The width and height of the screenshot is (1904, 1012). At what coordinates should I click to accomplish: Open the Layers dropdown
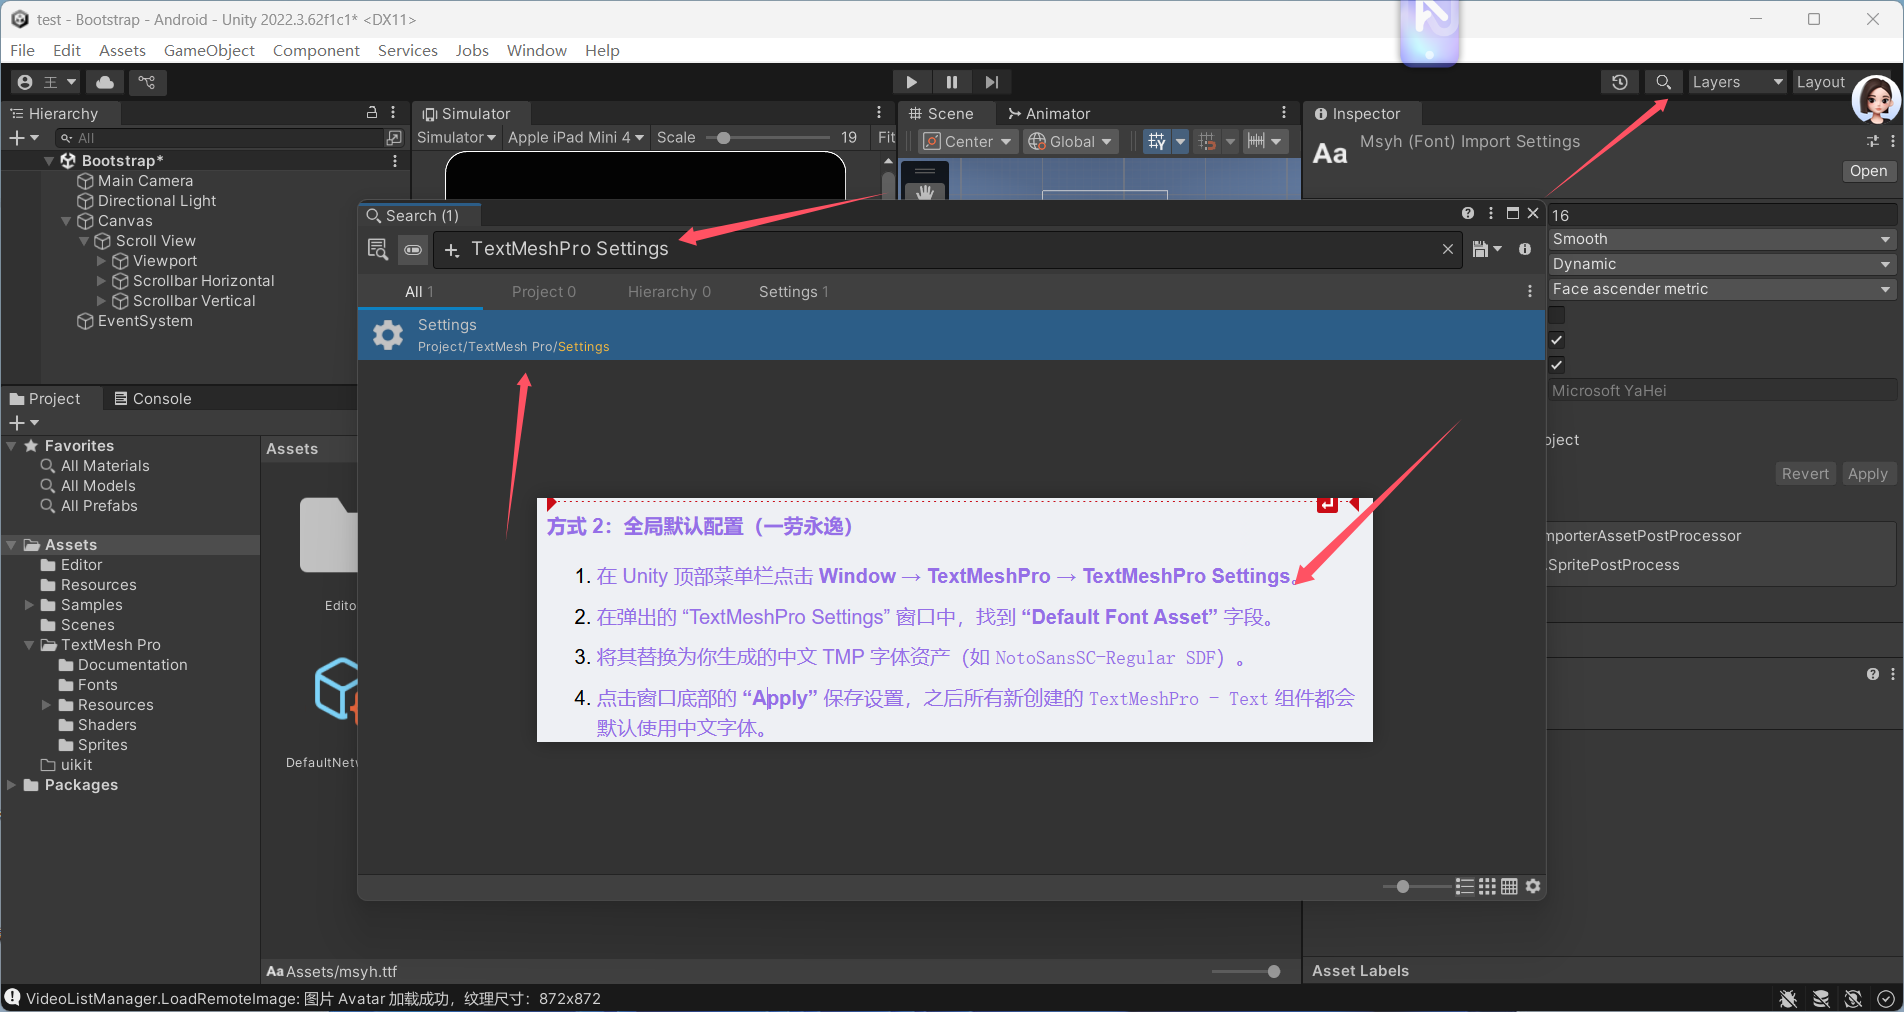1737,82
